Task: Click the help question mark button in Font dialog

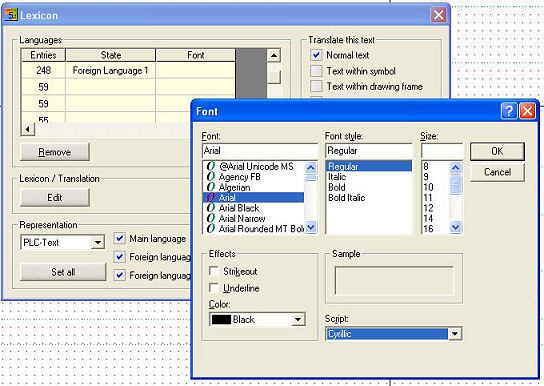Action: (509, 111)
